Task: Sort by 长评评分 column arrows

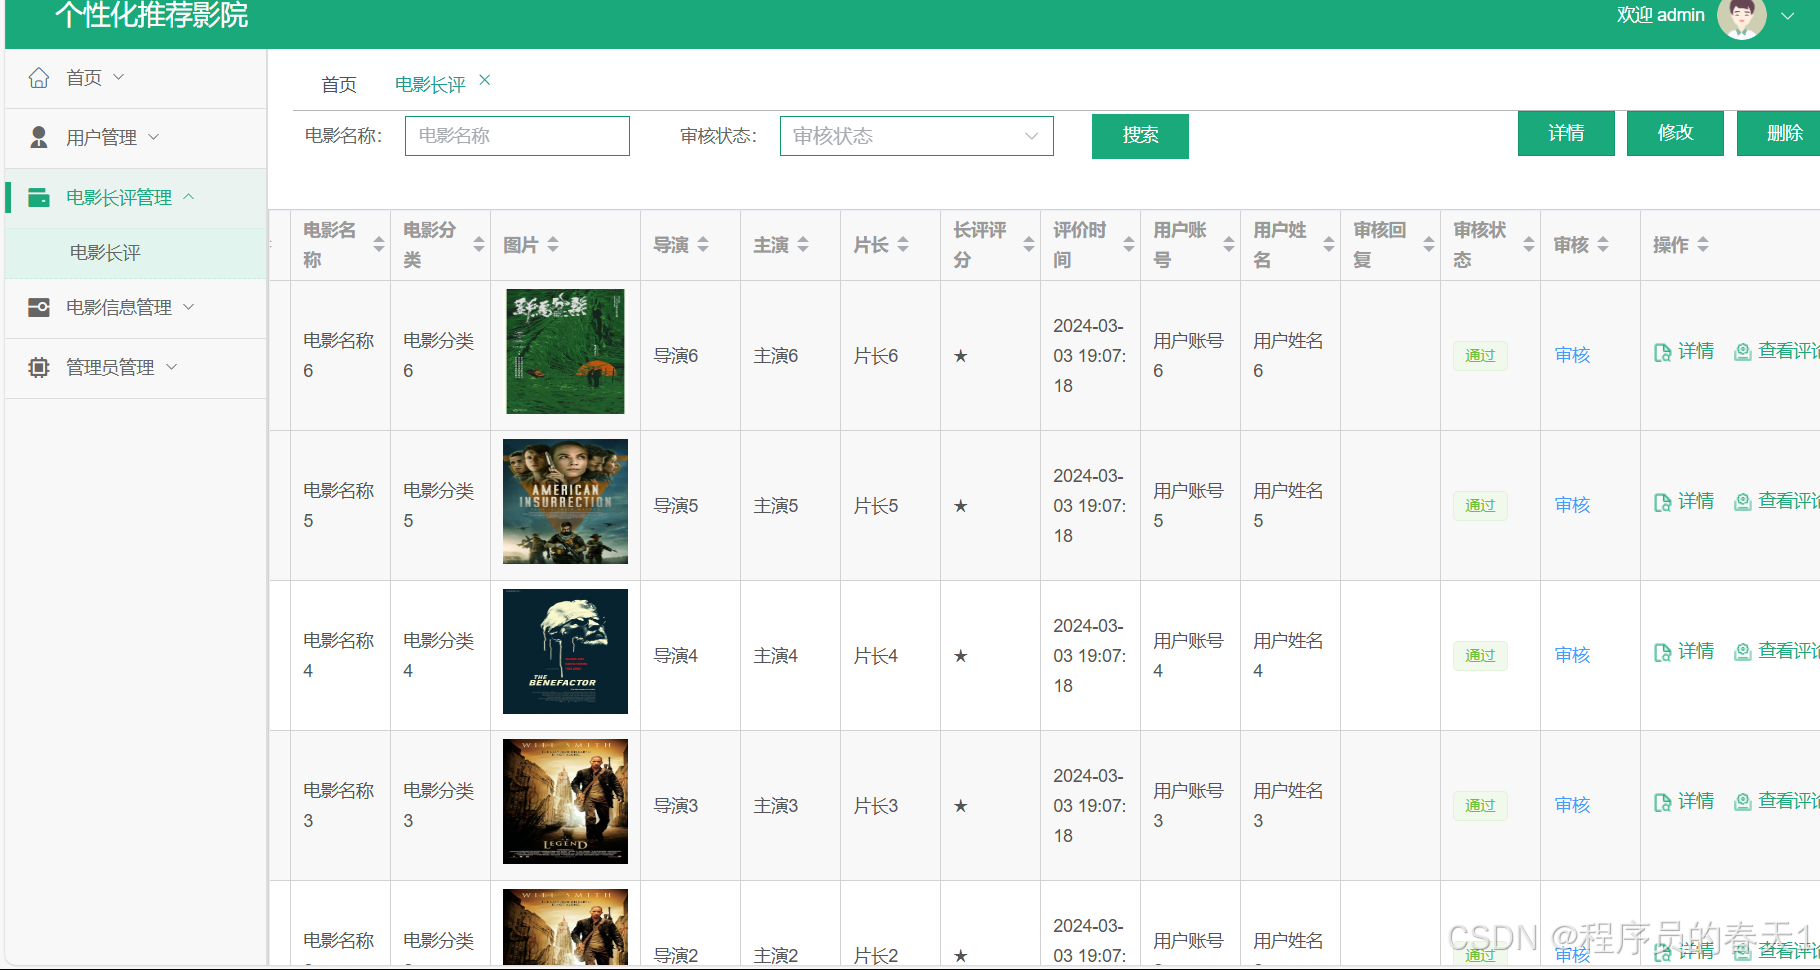Action: [x=1029, y=245]
